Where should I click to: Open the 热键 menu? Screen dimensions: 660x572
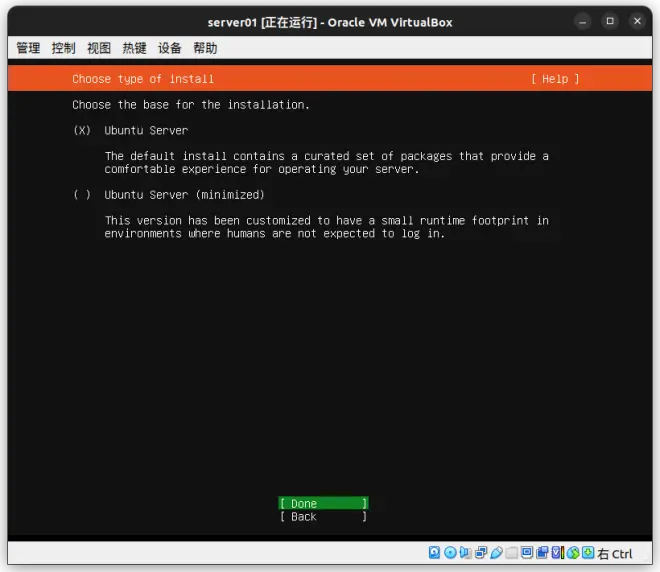click(x=134, y=48)
